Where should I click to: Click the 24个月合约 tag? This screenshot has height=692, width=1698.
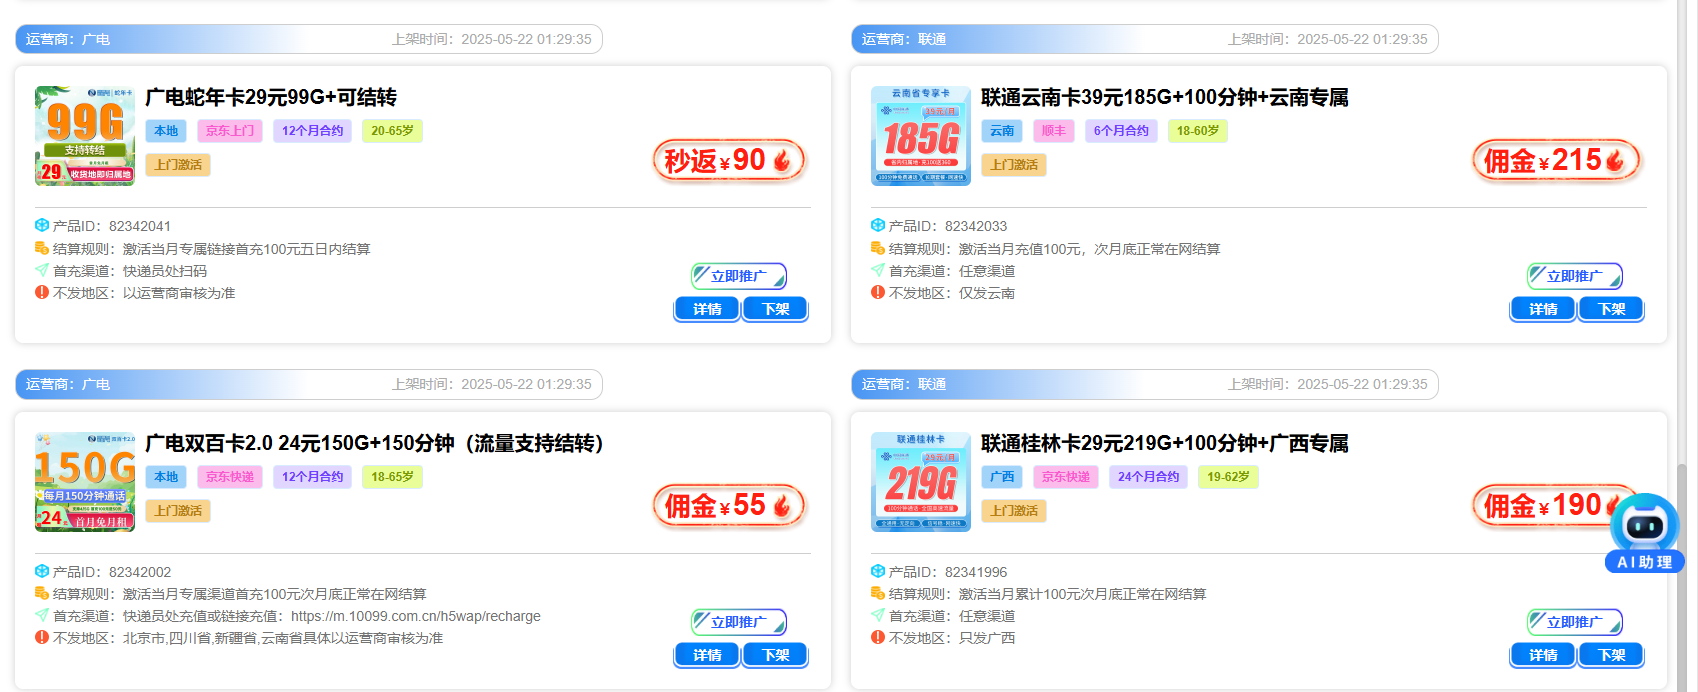point(1148,477)
